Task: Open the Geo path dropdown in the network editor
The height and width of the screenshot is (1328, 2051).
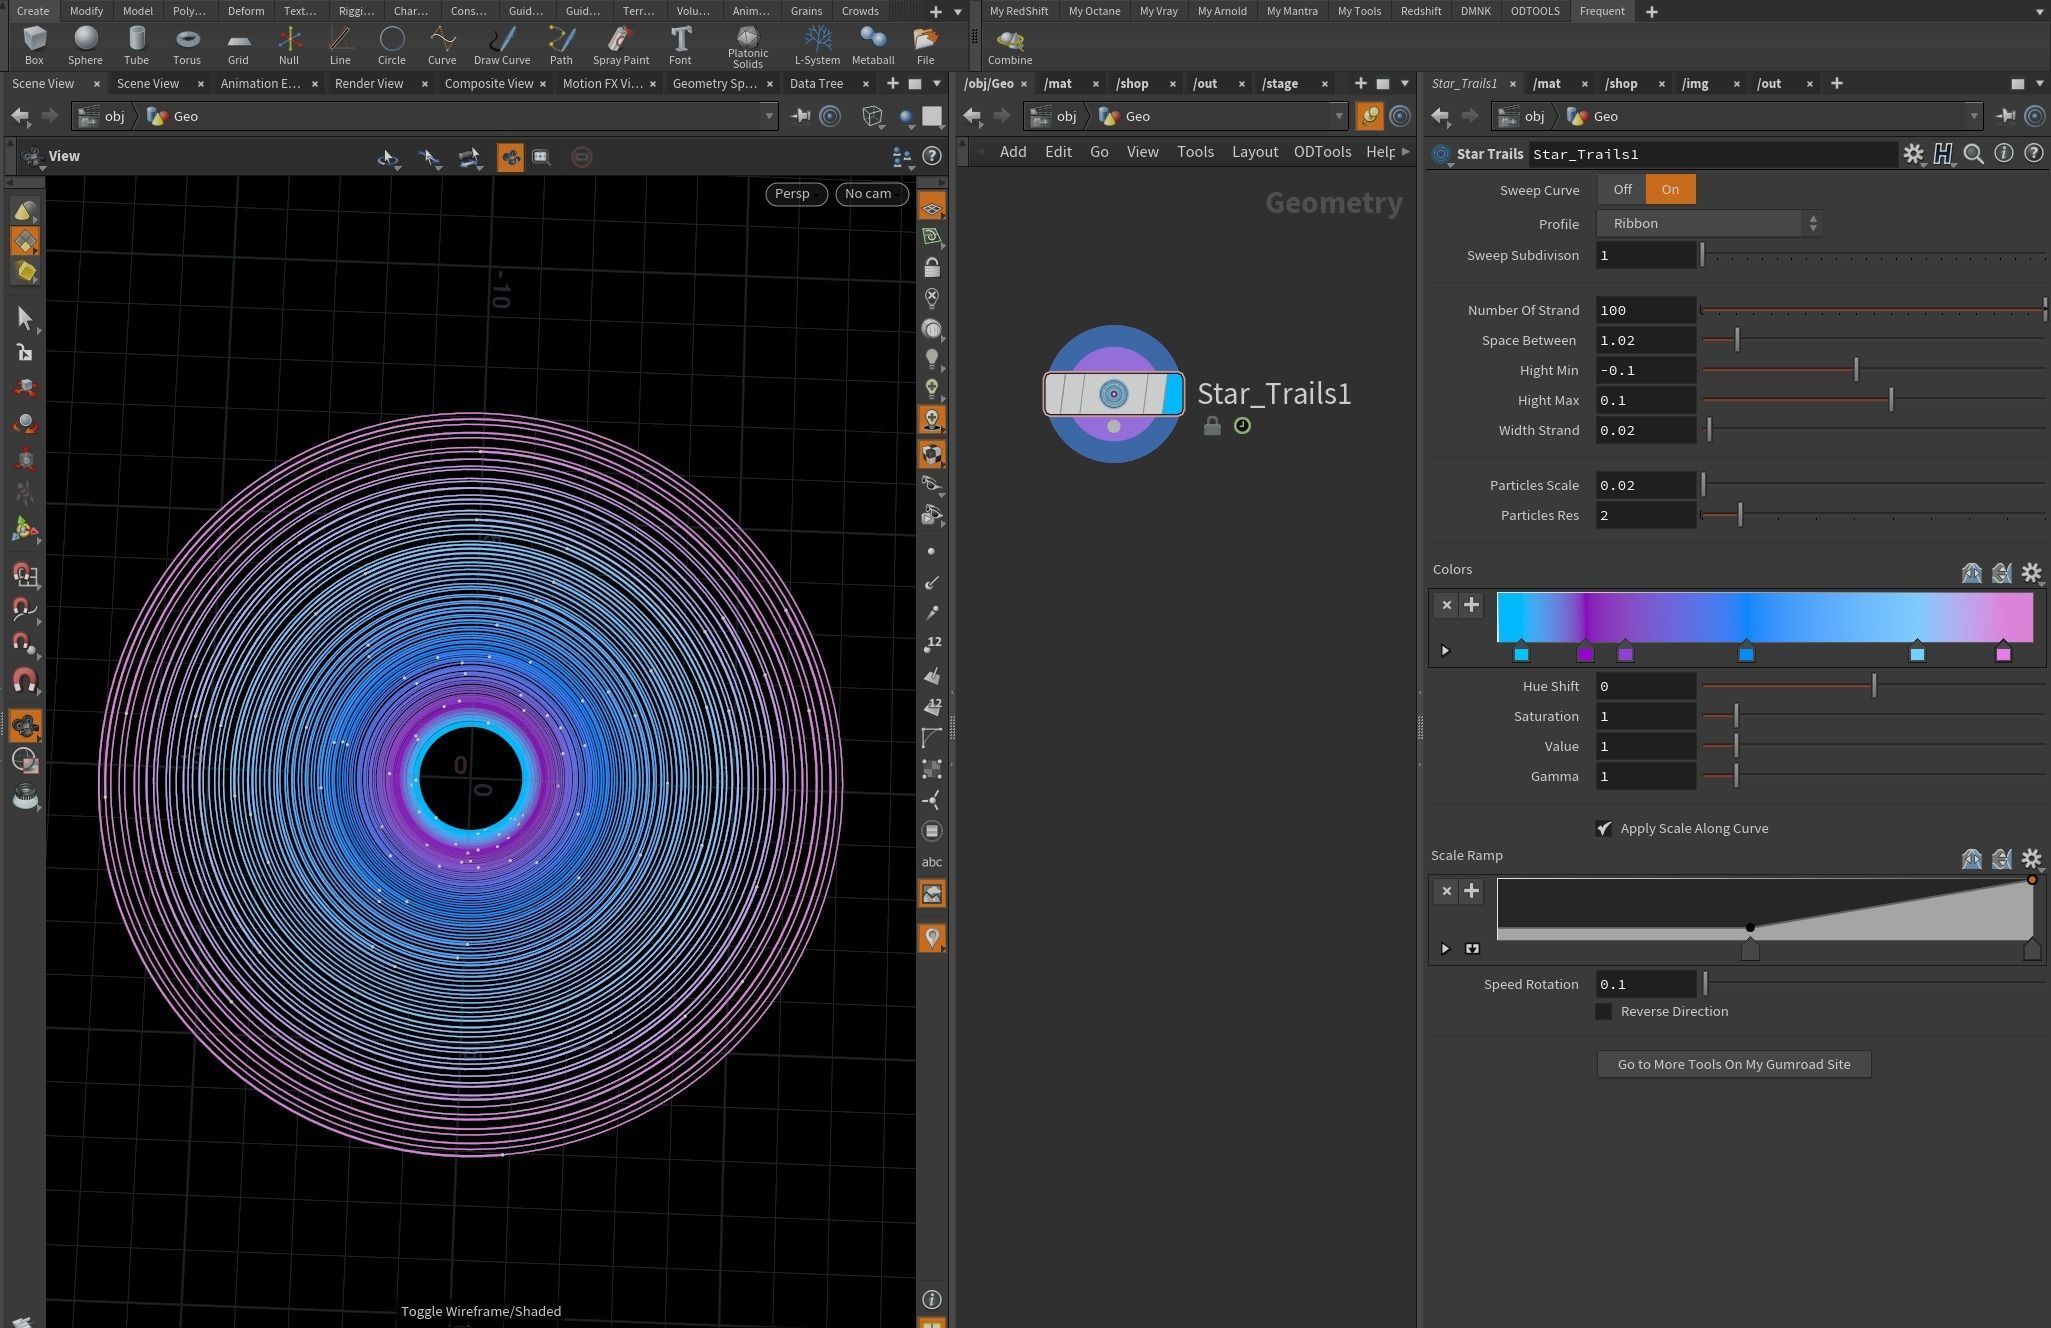Action: click(x=1340, y=116)
